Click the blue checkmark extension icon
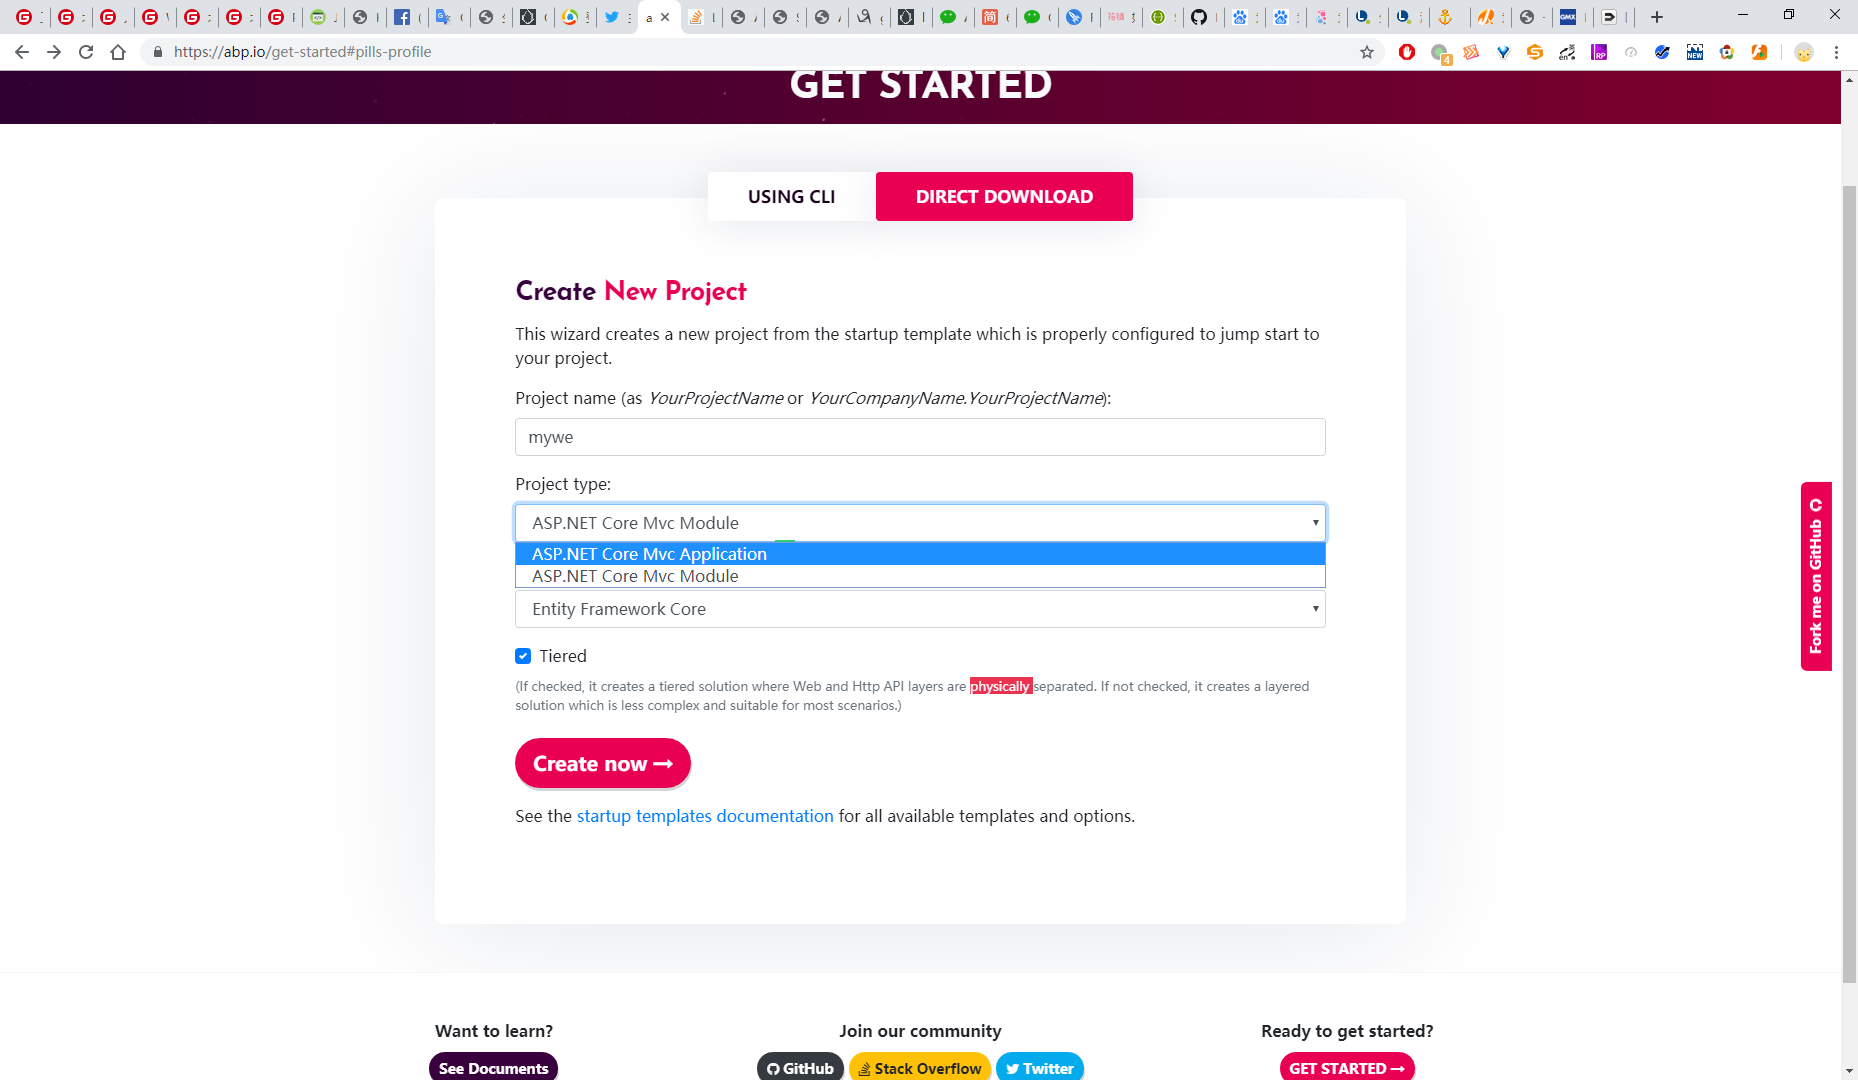This screenshot has height=1080, width=1858. 1663,51
